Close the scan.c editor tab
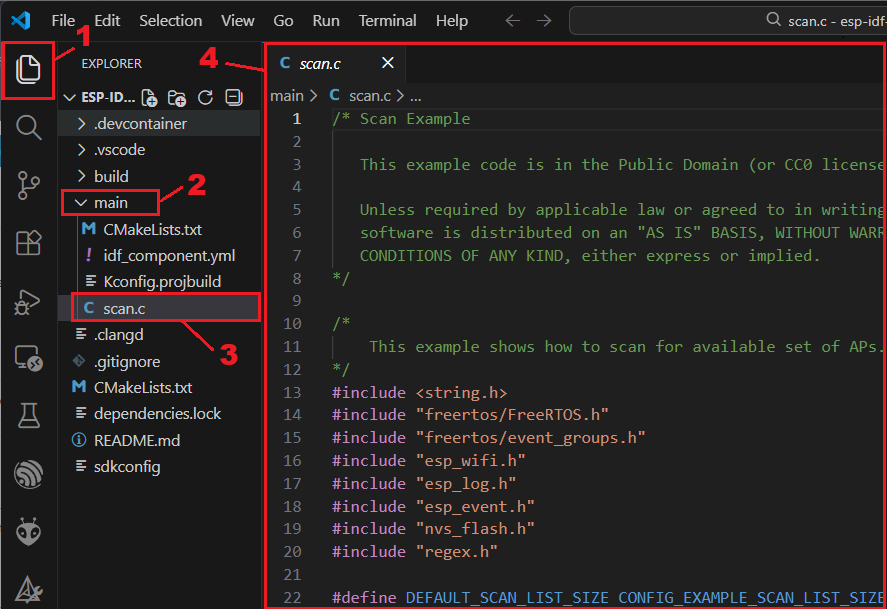Viewport: 887px width, 609px height. 388,63
